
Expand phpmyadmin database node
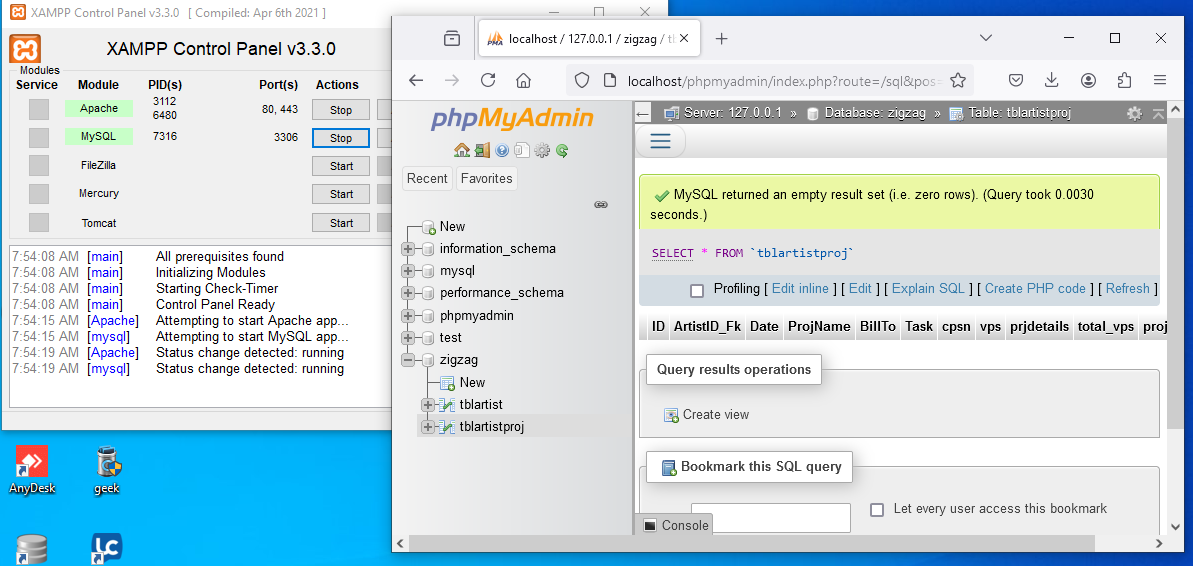point(408,316)
